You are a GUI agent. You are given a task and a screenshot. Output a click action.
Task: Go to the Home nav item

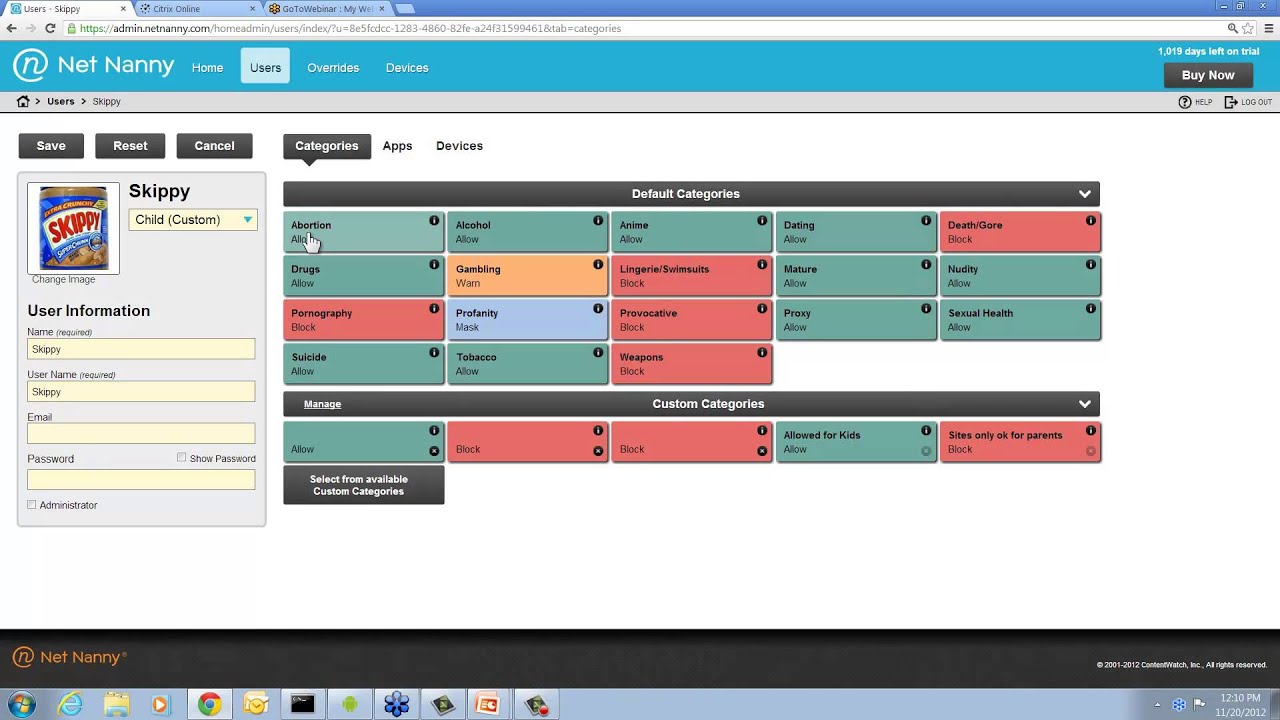[207, 68]
